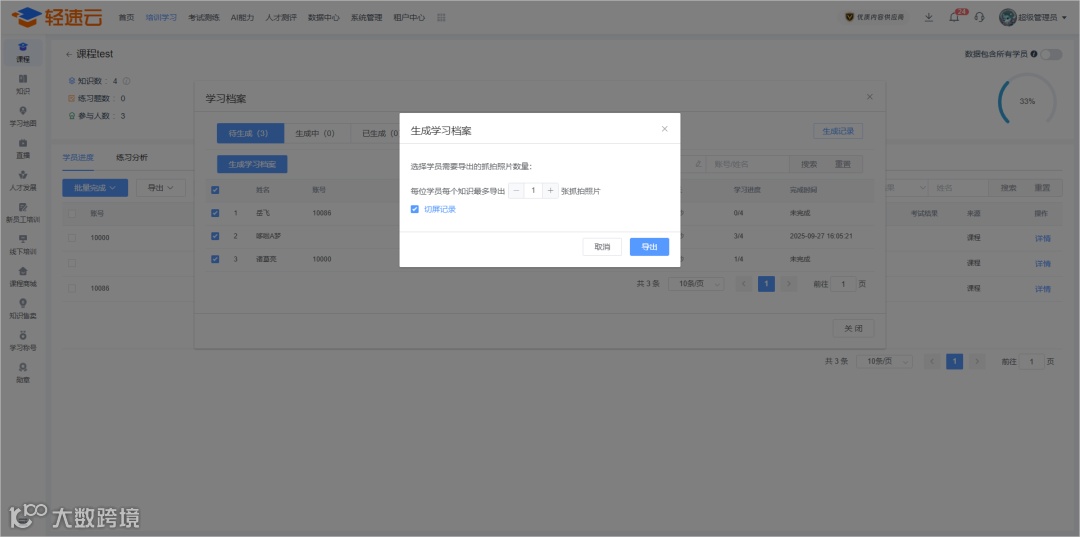Click the 优质内容供应商 badge
This screenshot has height=537, width=1080.
pyautogui.click(x=875, y=17)
